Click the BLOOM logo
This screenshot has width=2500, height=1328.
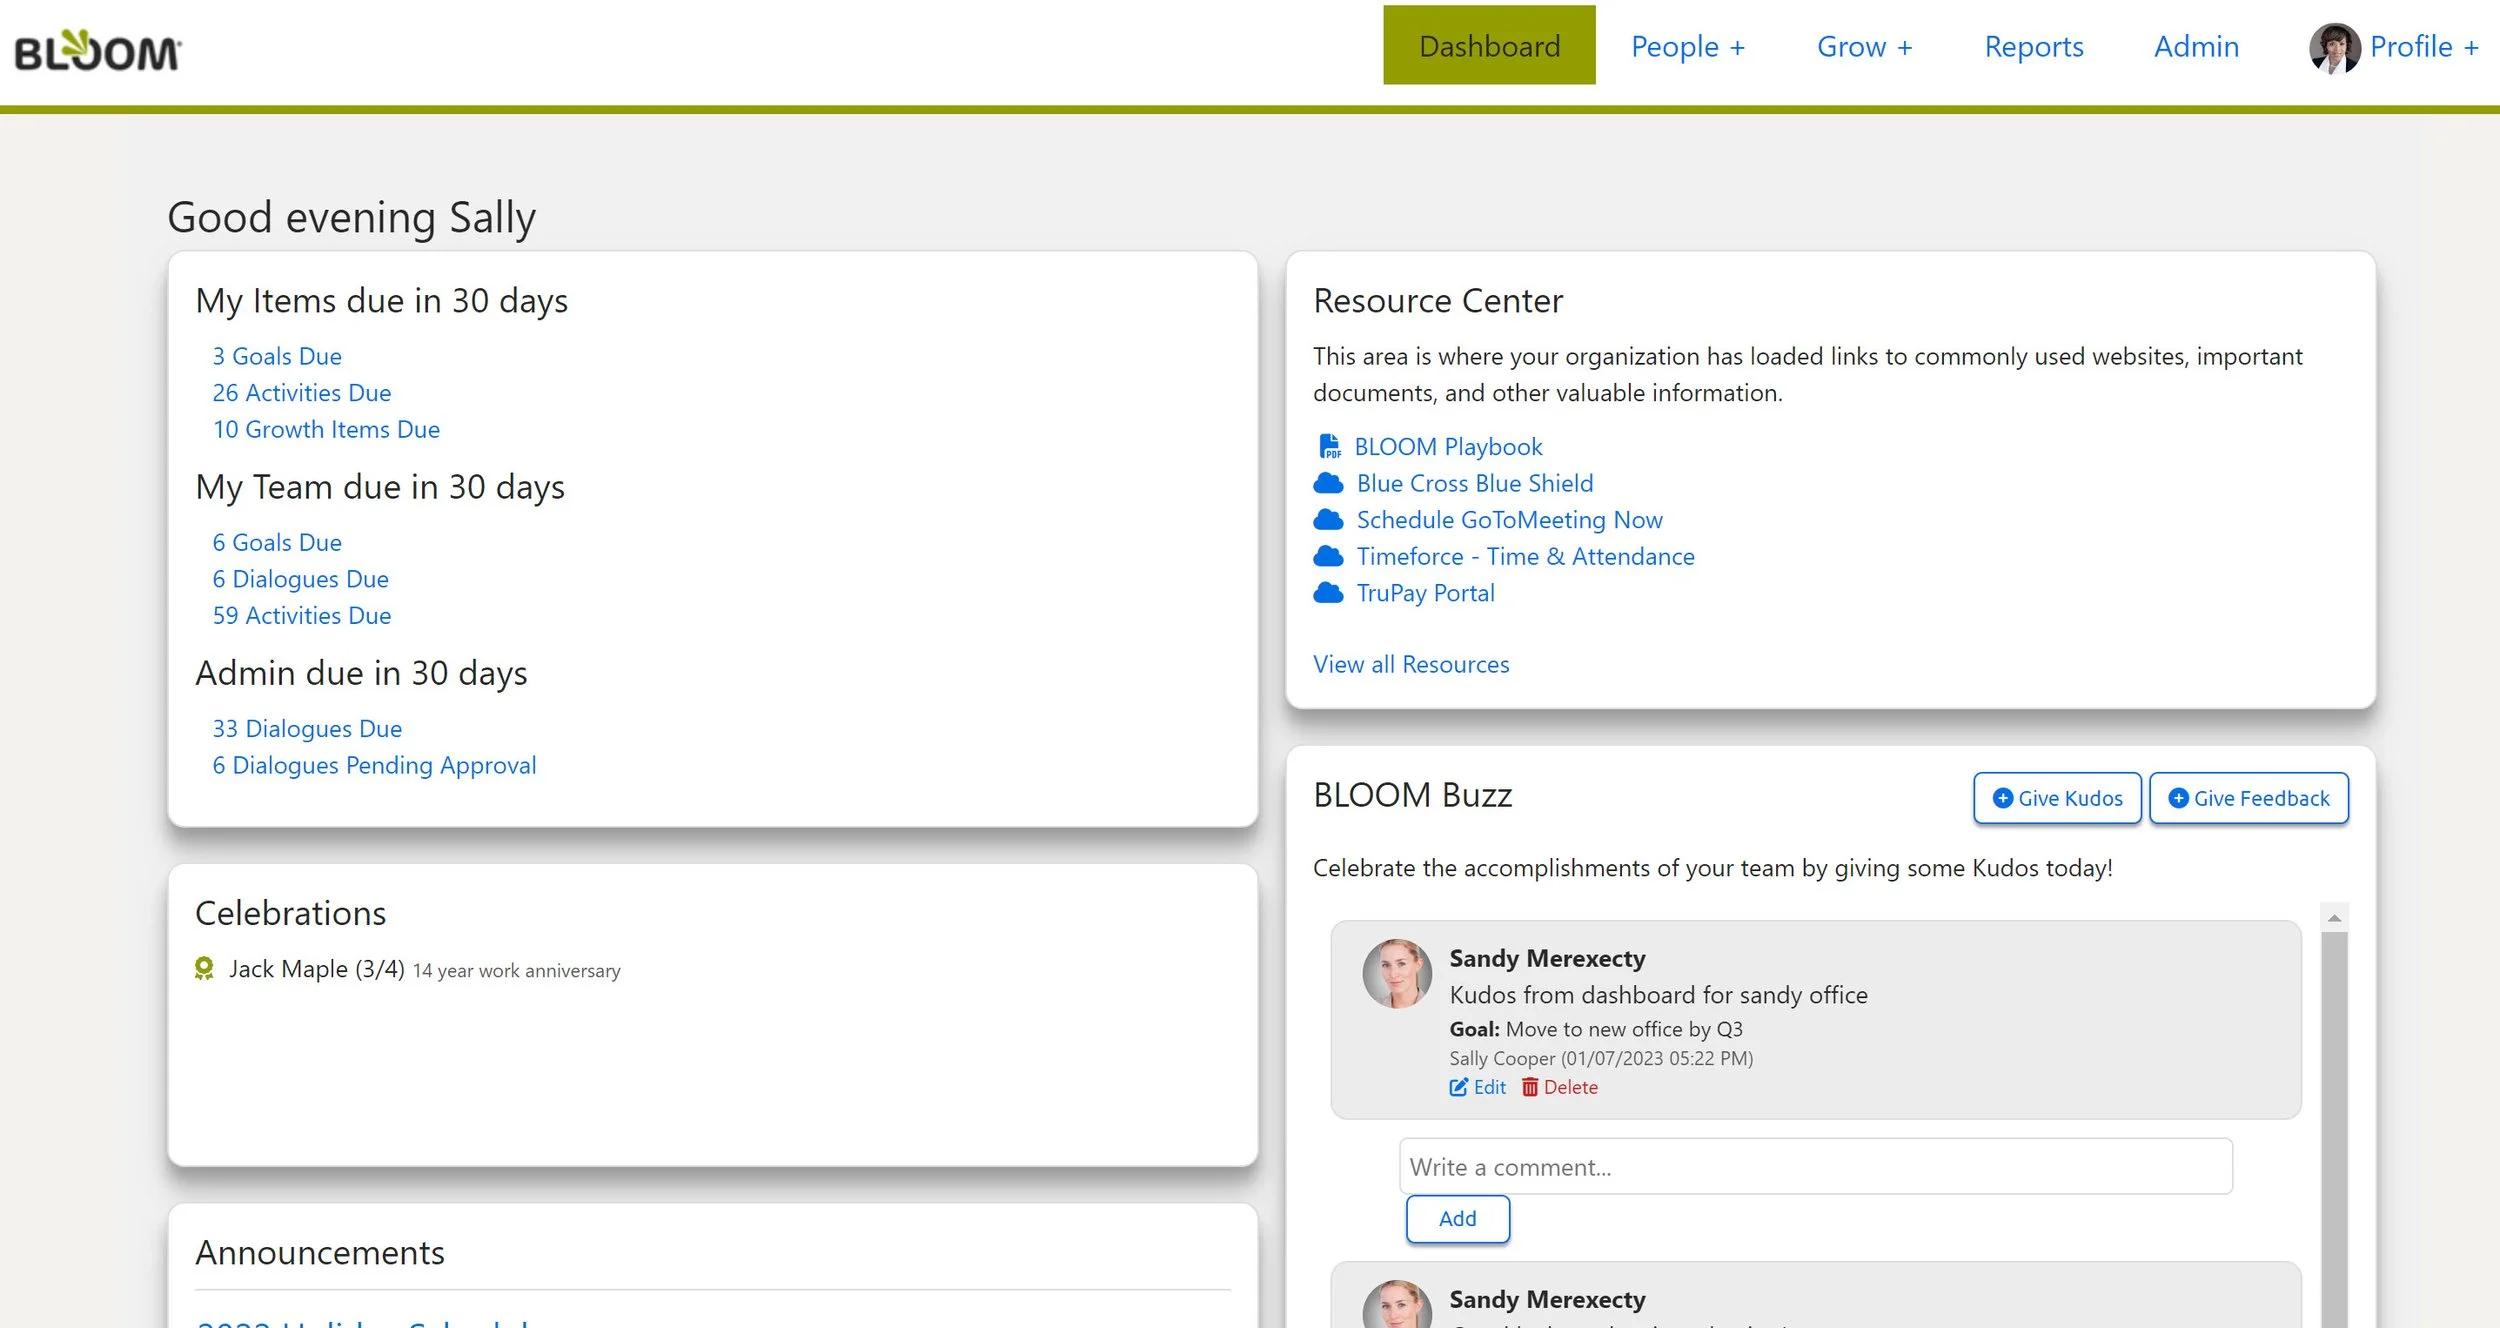[x=97, y=50]
